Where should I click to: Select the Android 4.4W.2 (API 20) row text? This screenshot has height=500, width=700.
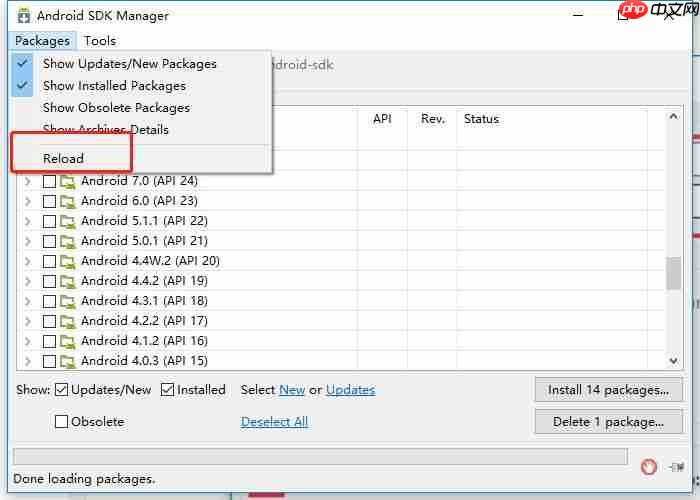pyautogui.click(x=150, y=261)
